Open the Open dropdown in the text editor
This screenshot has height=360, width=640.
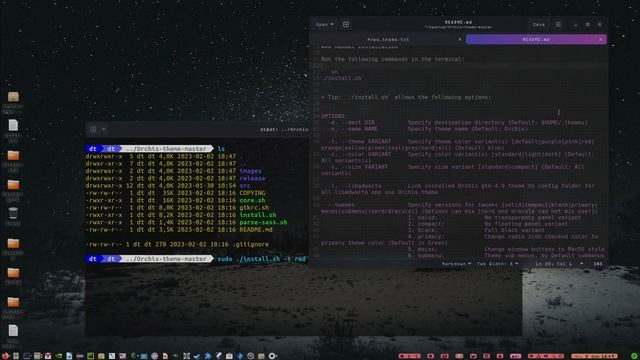click(324, 24)
